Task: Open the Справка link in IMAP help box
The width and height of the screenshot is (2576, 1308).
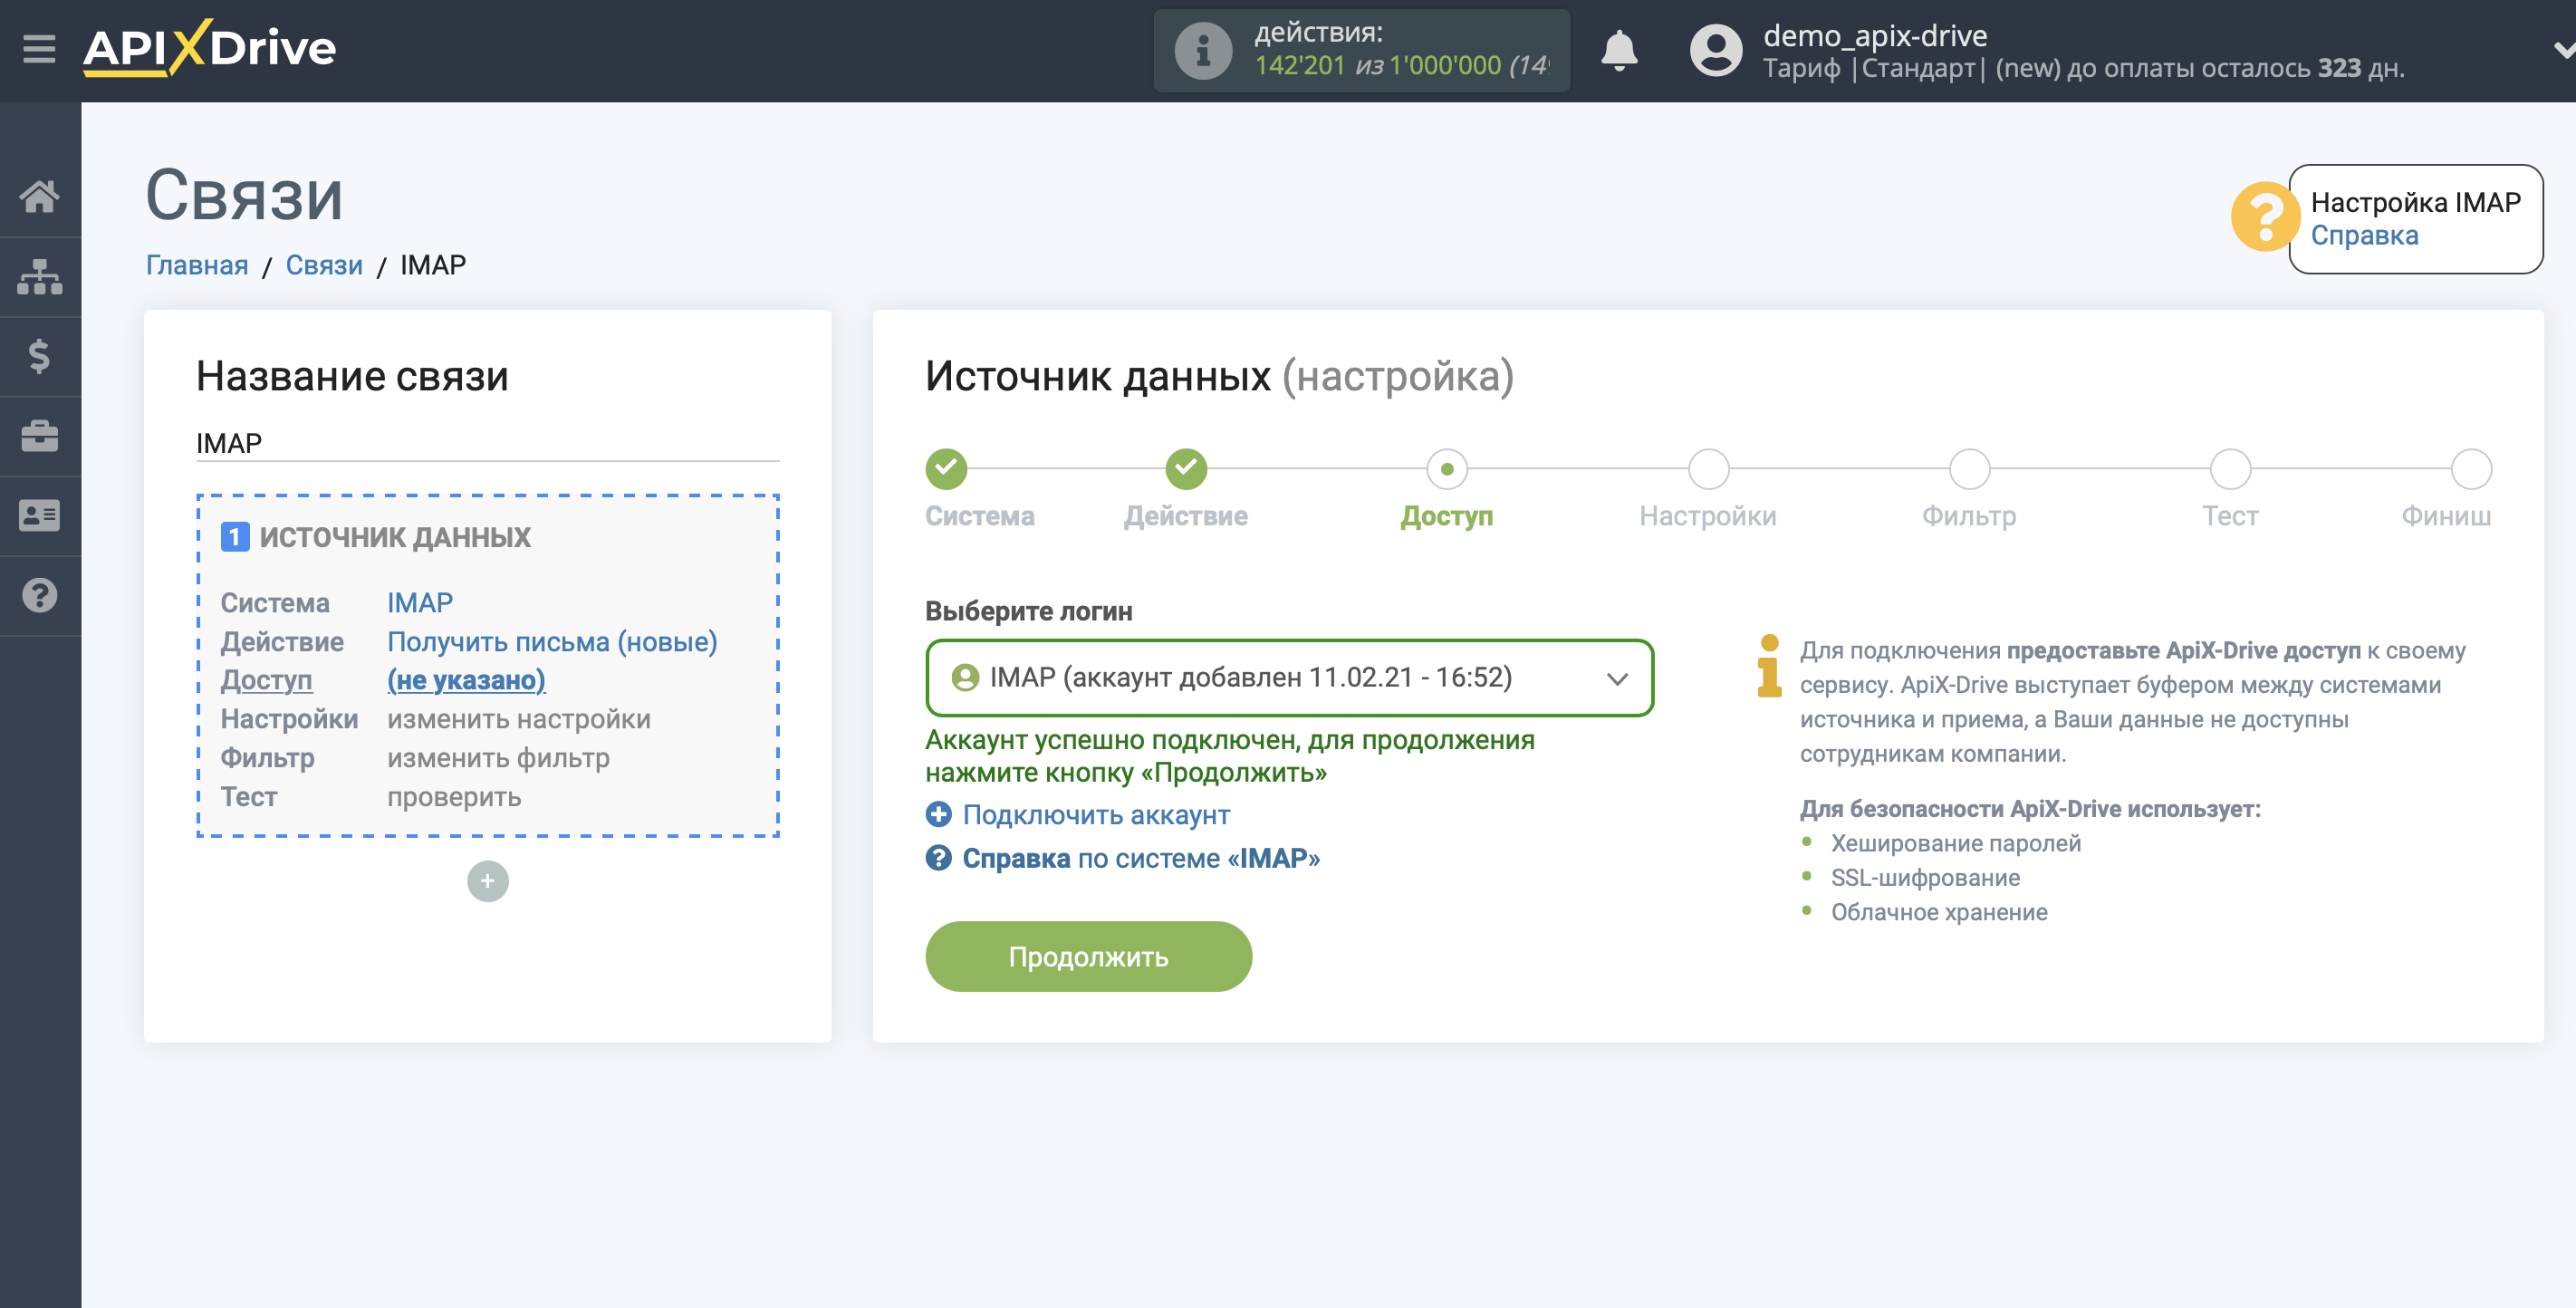Action: (x=2364, y=236)
